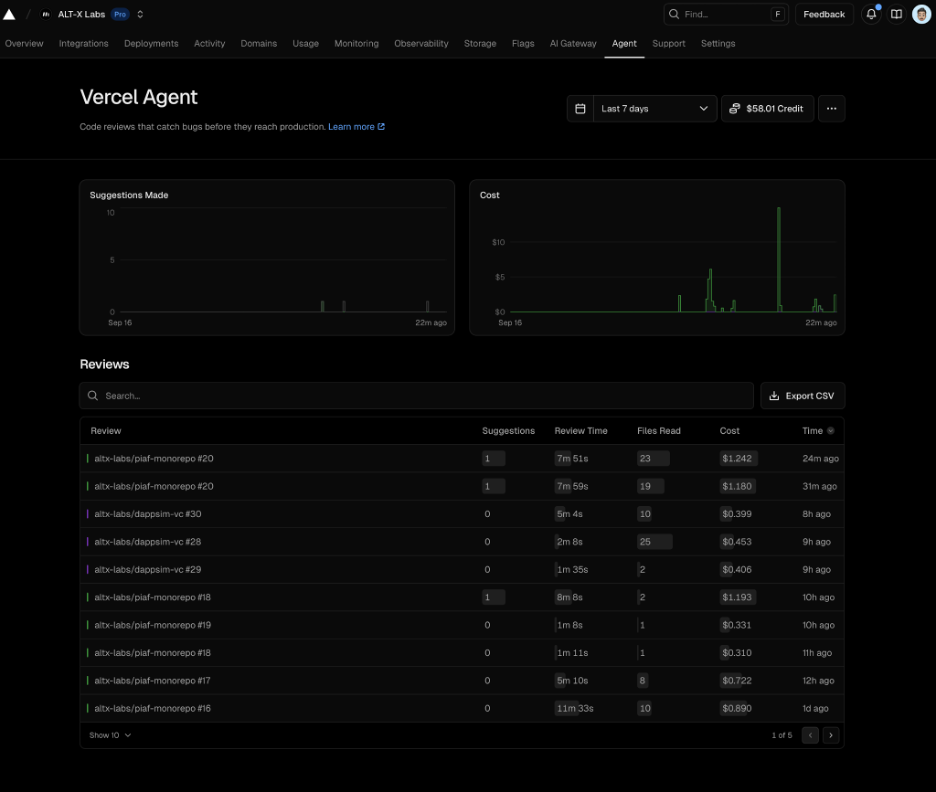Click the $58.01 Credit button
Viewport: 936px width, 792px height.
(x=767, y=109)
